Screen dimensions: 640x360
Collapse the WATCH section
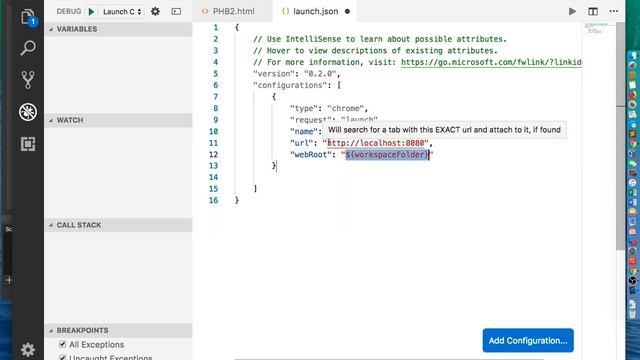point(118,120)
